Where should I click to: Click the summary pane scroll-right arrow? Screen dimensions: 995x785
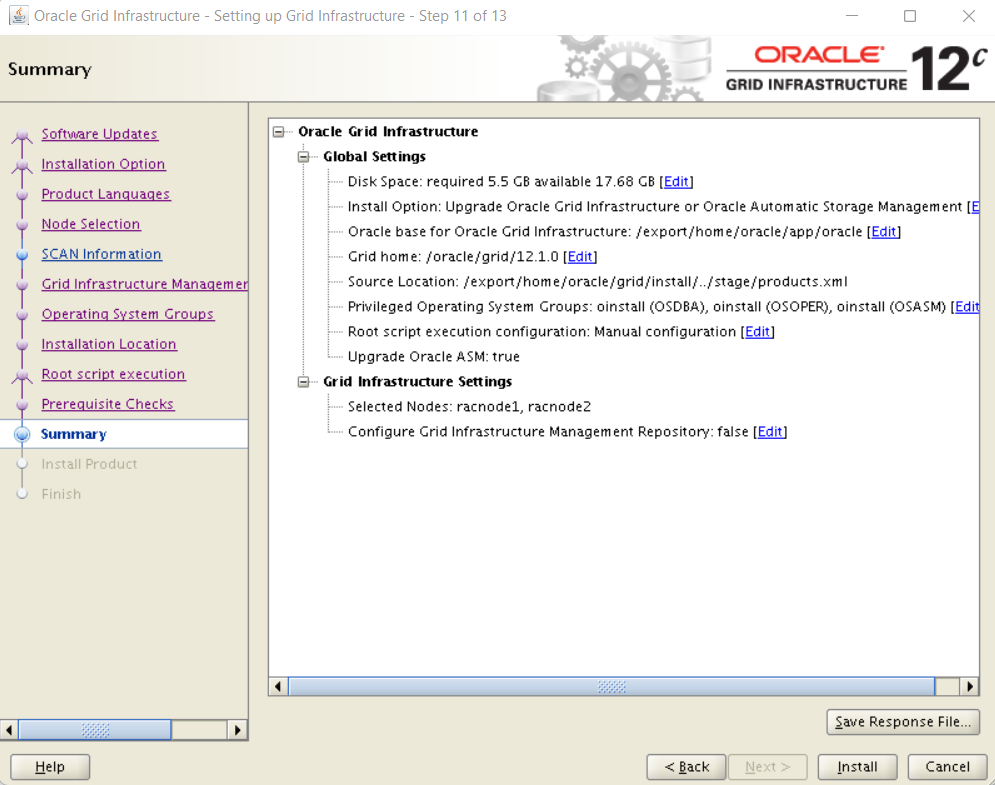point(969,686)
